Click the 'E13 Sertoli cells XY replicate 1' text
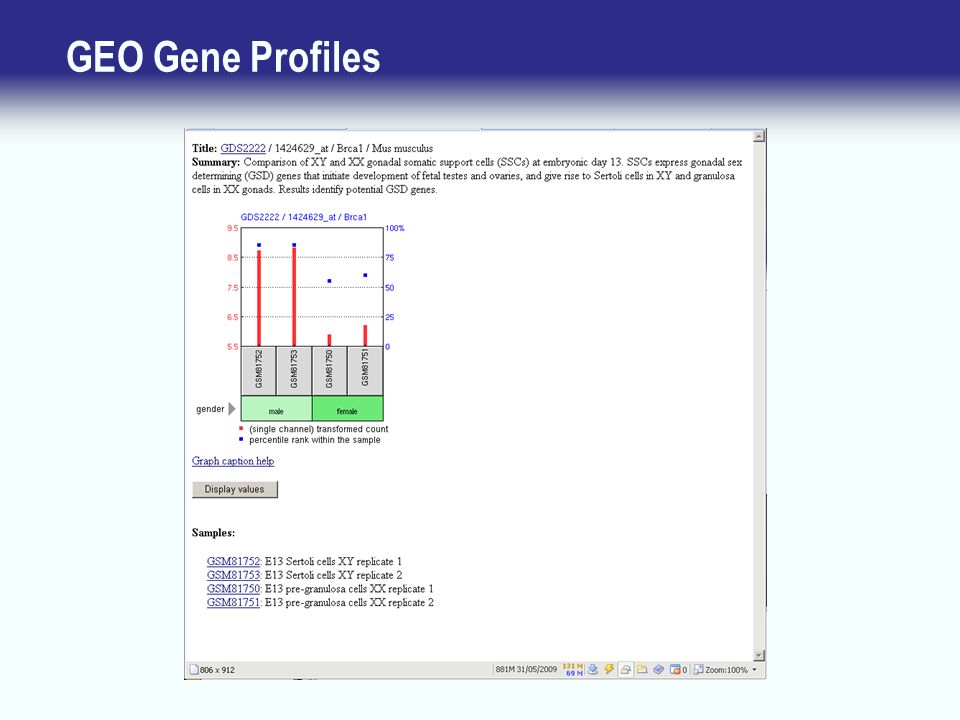 pyautogui.click(x=333, y=561)
